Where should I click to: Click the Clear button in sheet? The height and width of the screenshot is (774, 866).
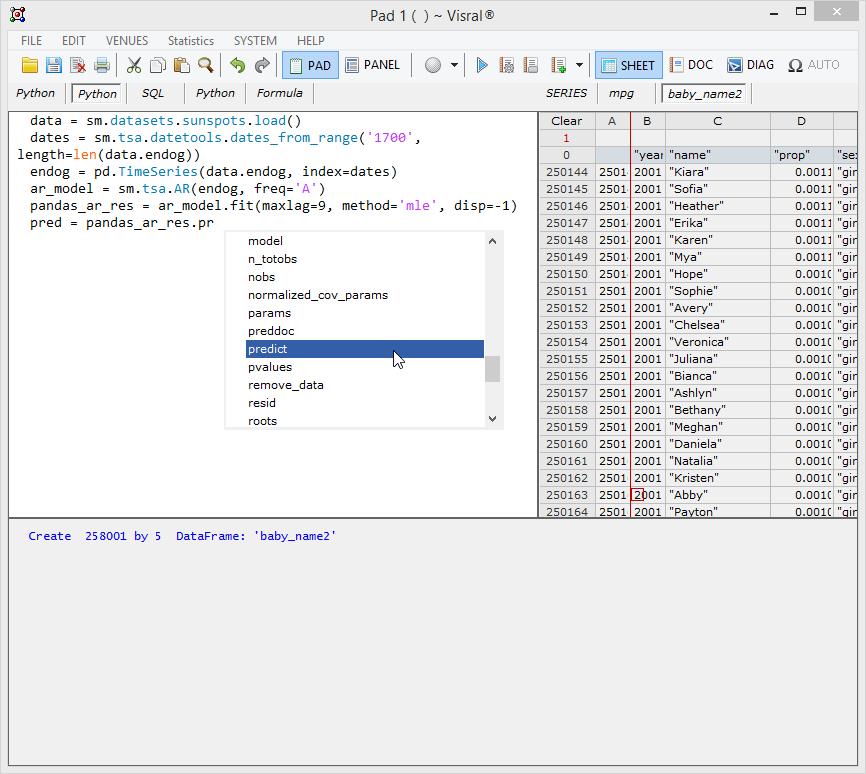[566, 121]
